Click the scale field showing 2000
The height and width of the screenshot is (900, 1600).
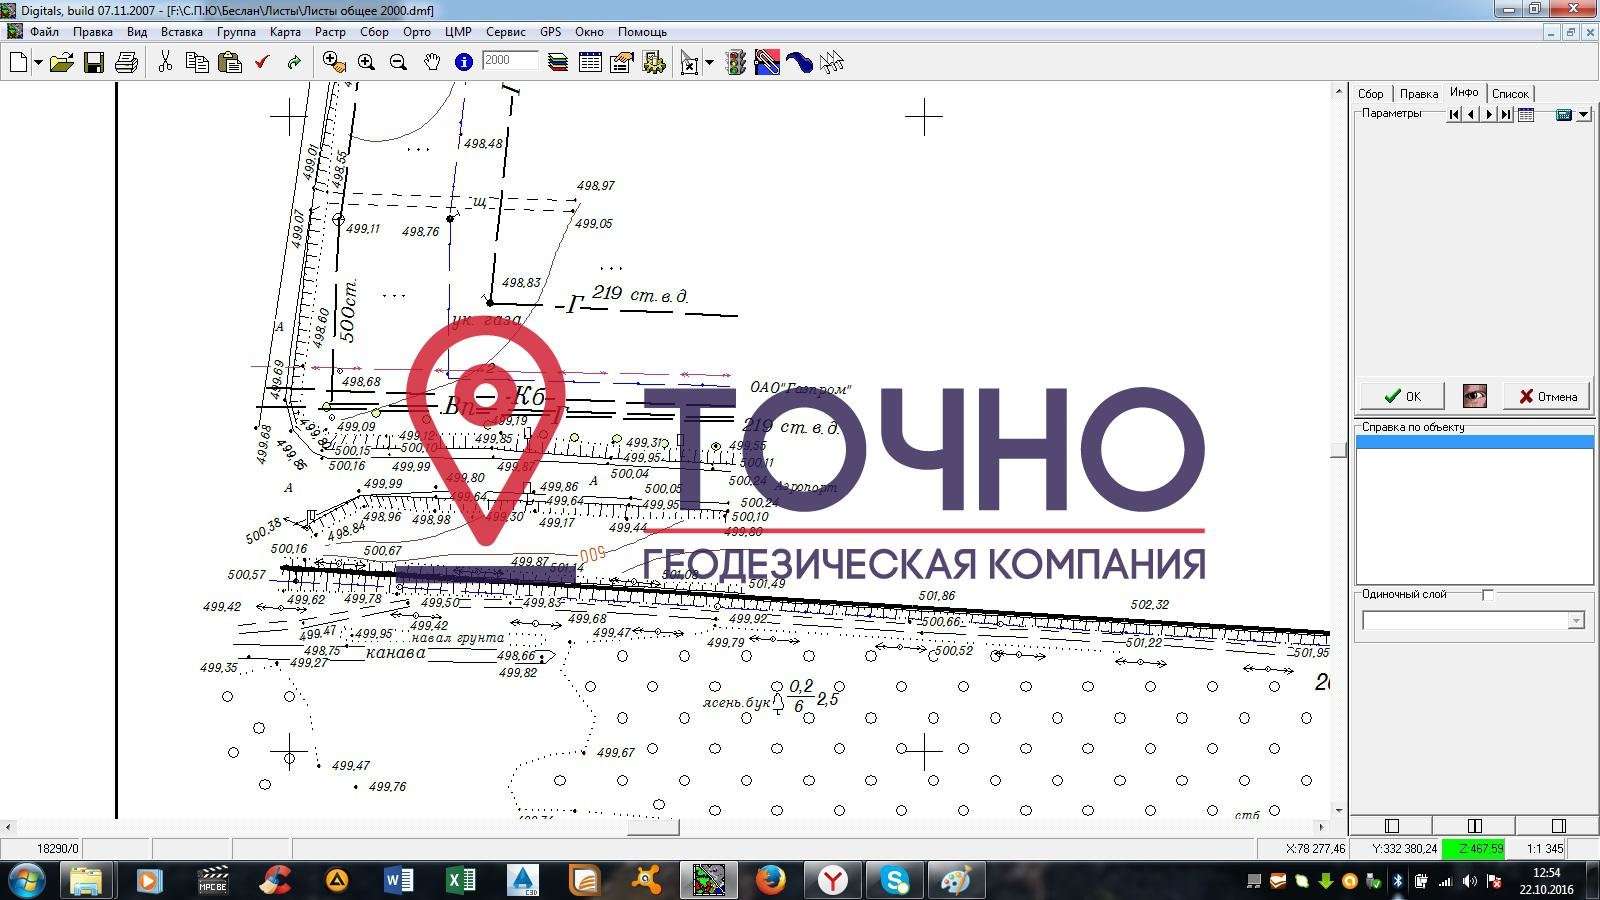[510, 61]
